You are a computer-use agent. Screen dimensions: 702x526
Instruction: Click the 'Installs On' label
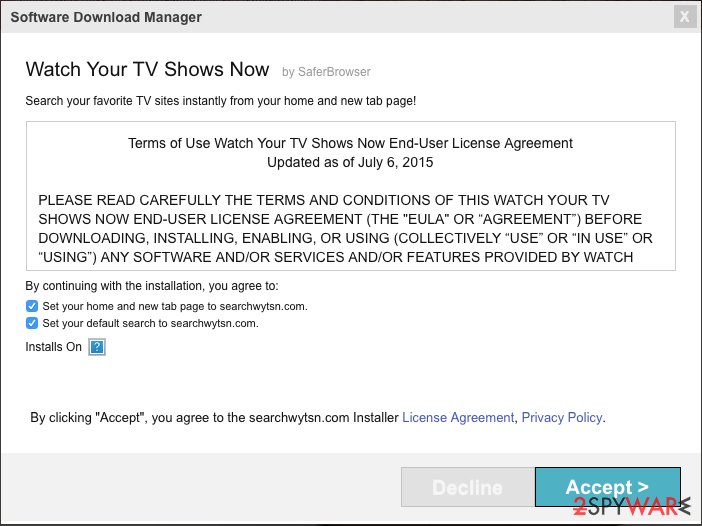[53, 347]
